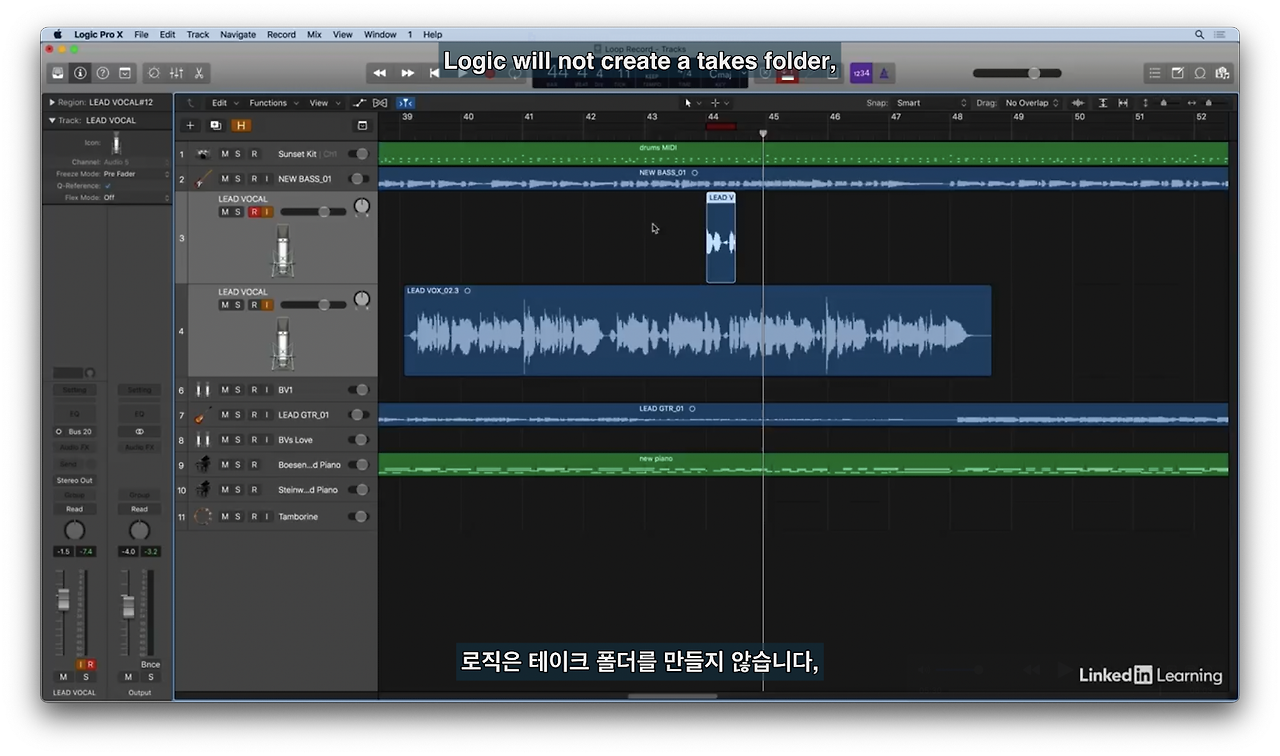Toggle the red record enable on track 3 LEAD VOCAL
Viewport: 1280px width, 756px height.
[254, 212]
